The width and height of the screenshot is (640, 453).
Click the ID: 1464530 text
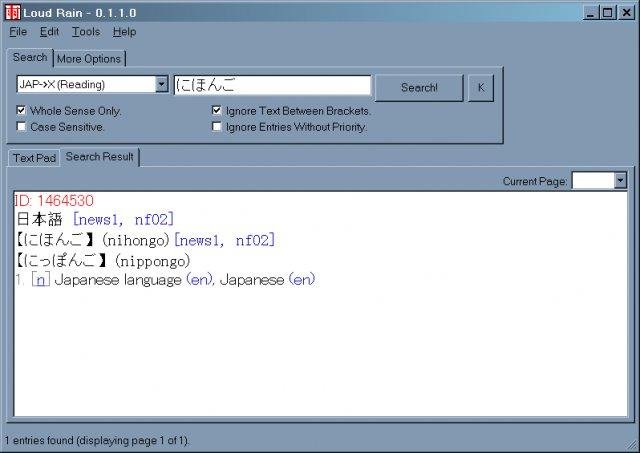54,201
